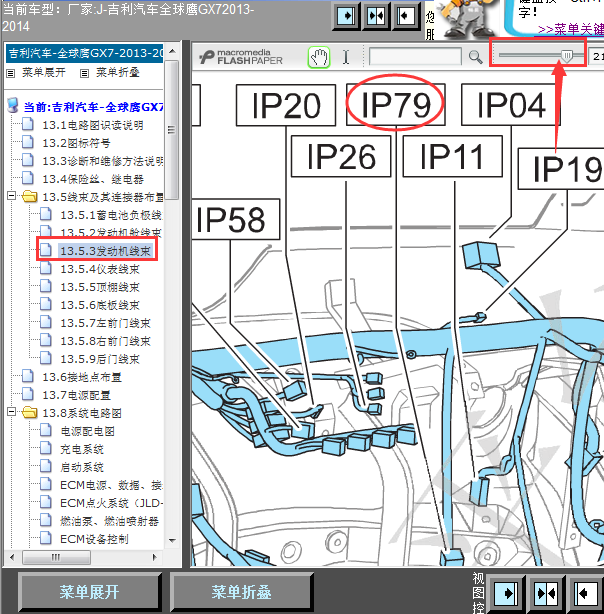Open 13.1电路图识读说明
Screen dimensions: 604x614
(x=93, y=125)
